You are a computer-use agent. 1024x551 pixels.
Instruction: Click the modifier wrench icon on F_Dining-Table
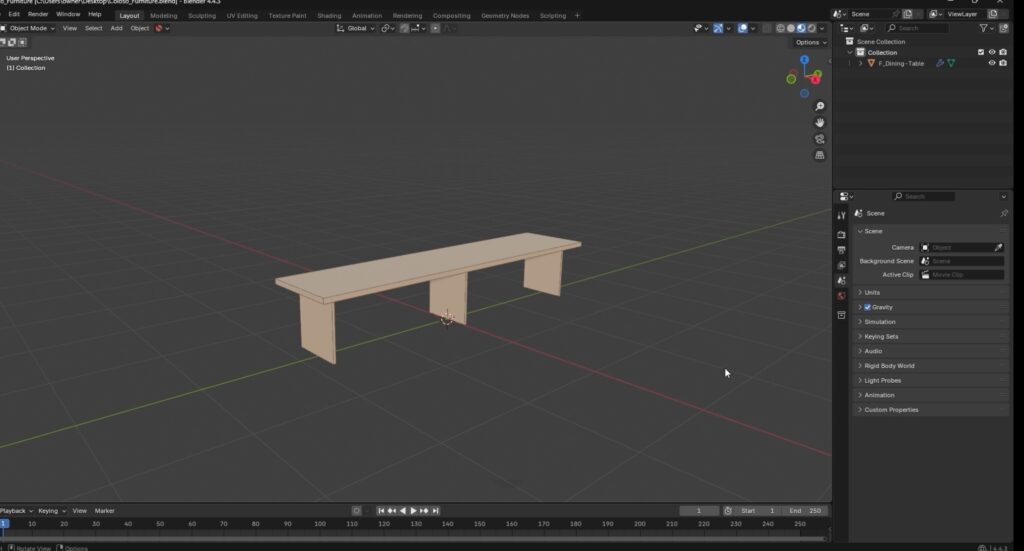point(940,63)
